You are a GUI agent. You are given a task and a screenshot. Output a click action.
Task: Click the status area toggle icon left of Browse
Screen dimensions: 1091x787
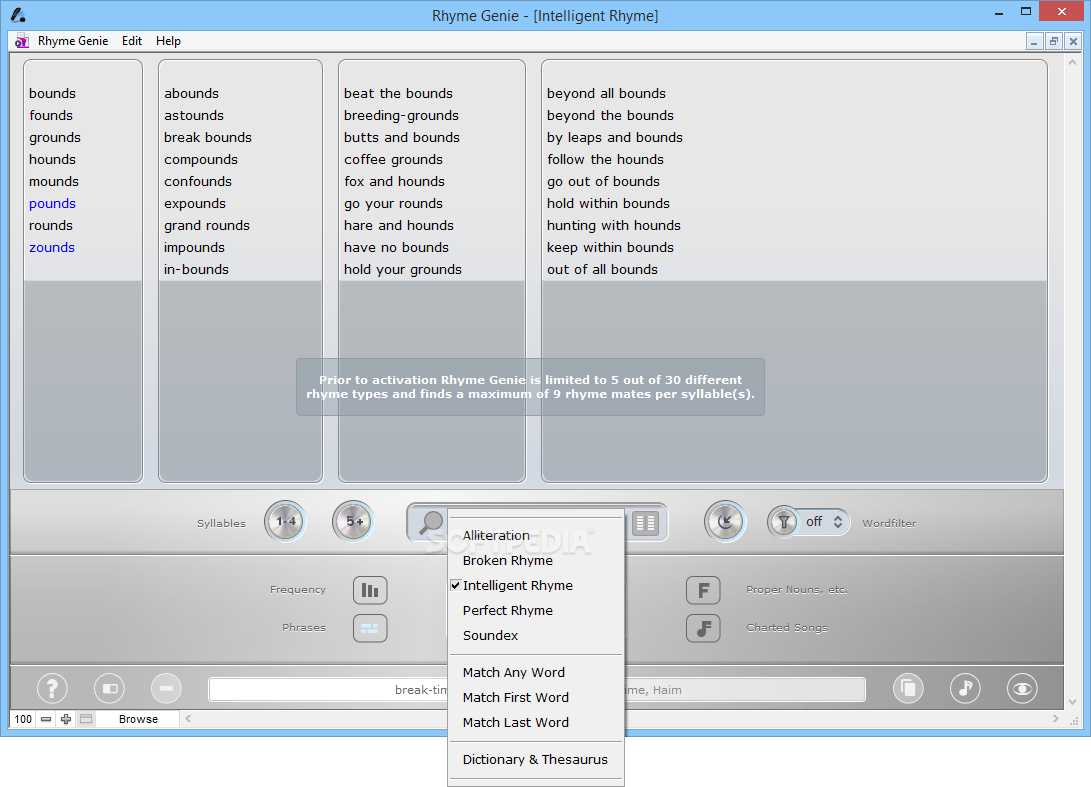[x=86, y=719]
